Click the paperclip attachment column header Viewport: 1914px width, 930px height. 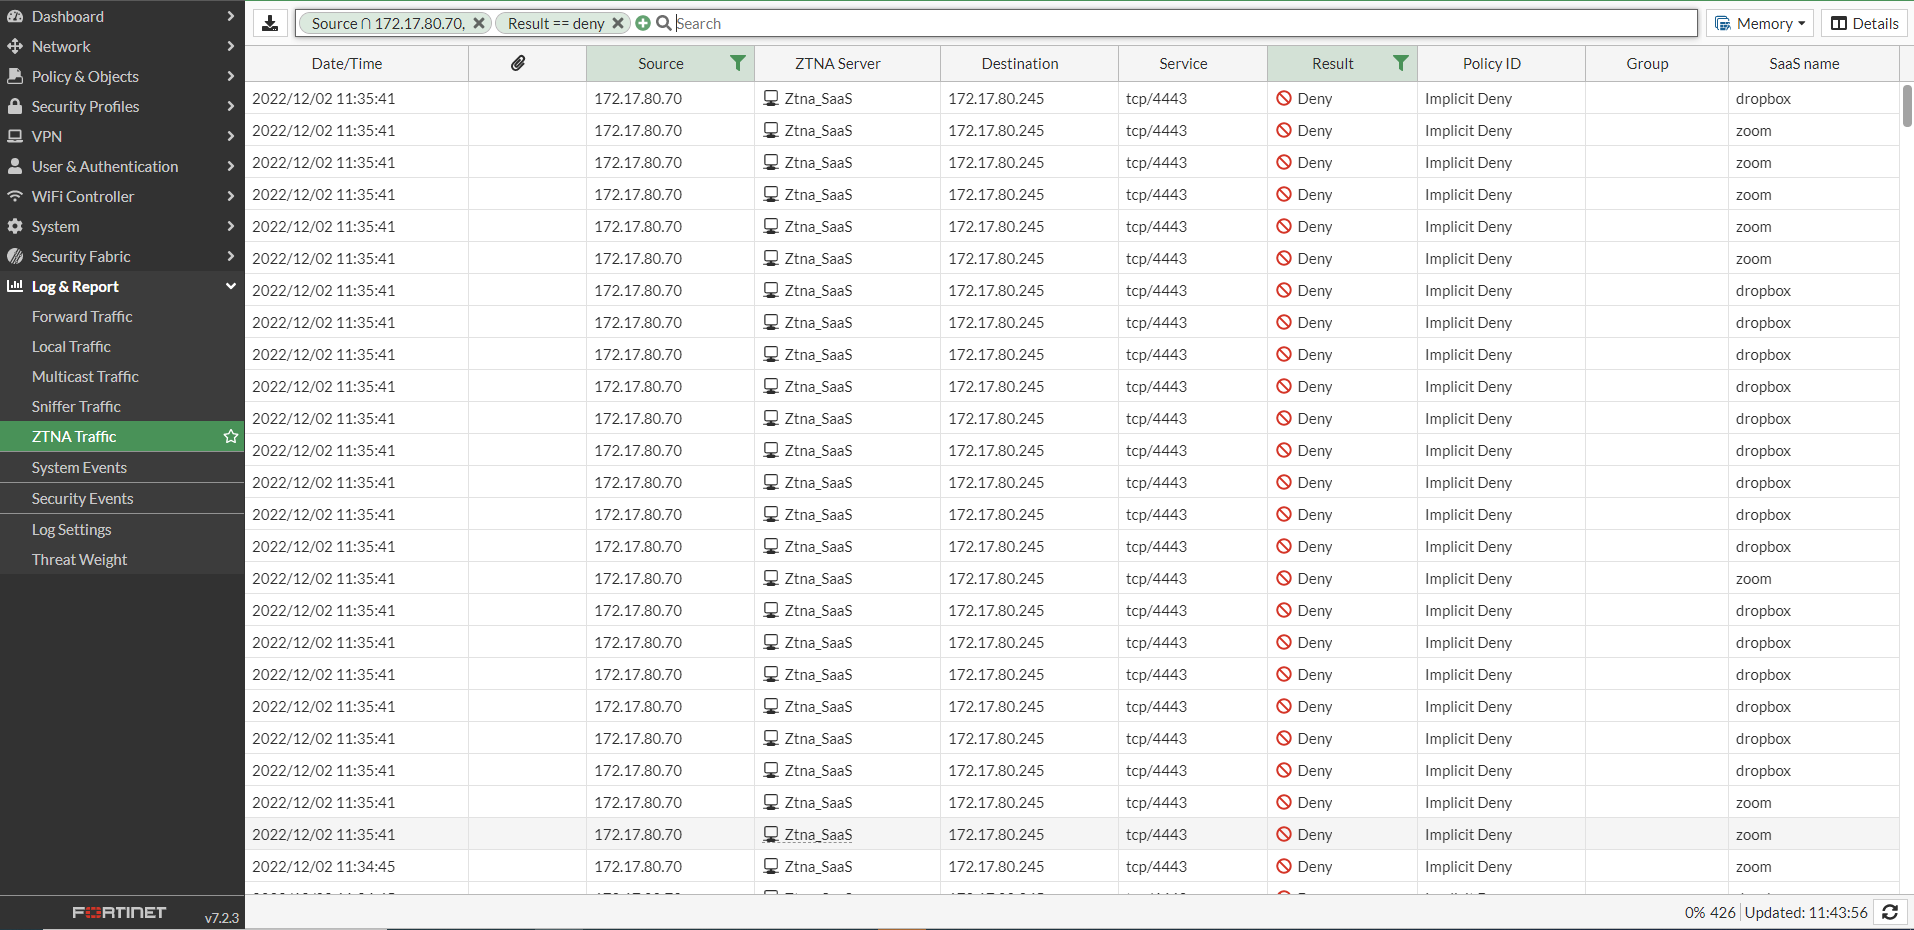pos(518,62)
